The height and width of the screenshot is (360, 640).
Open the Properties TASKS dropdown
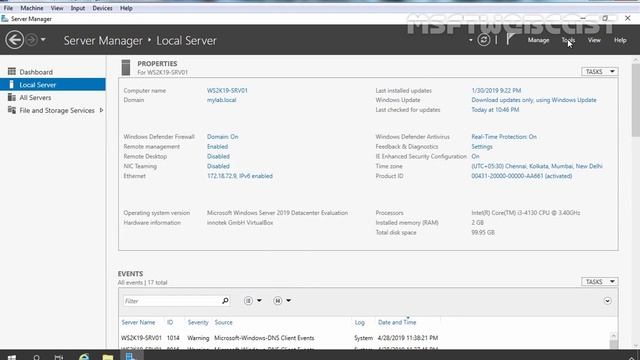pyautogui.click(x=600, y=71)
